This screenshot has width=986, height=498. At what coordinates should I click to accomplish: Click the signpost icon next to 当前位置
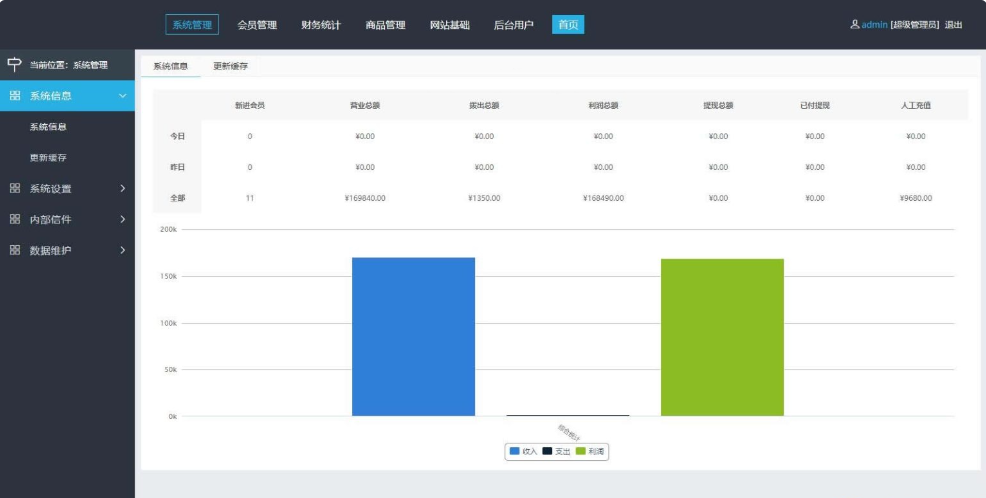(x=14, y=65)
